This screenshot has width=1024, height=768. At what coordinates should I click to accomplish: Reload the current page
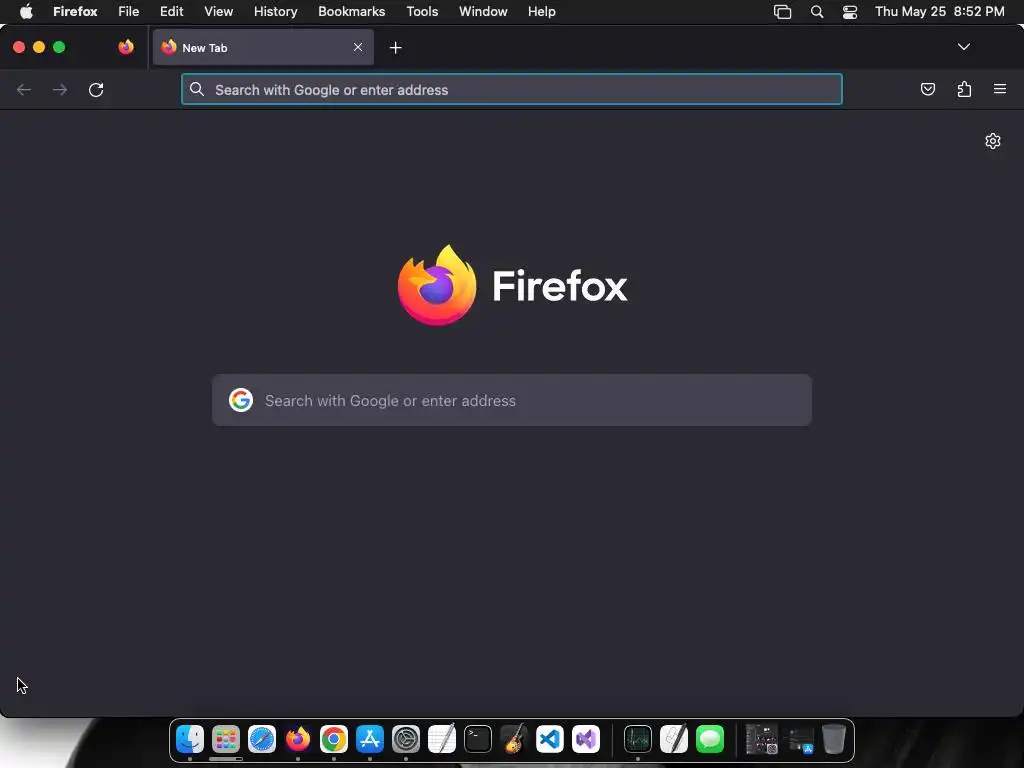point(96,89)
